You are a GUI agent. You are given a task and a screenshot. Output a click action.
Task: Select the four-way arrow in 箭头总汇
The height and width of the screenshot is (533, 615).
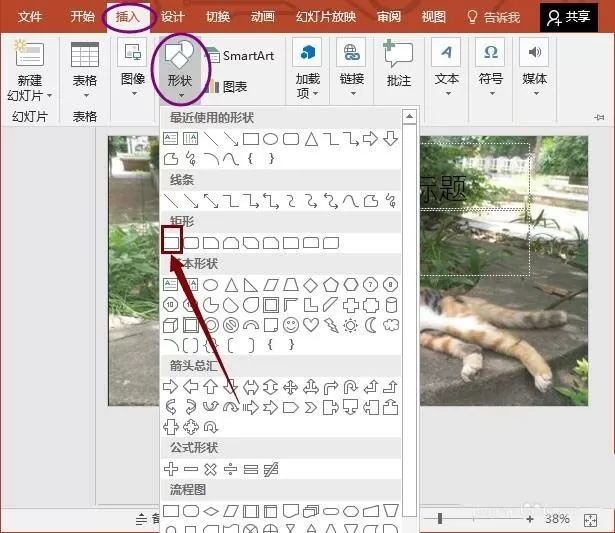click(x=291, y=387)
